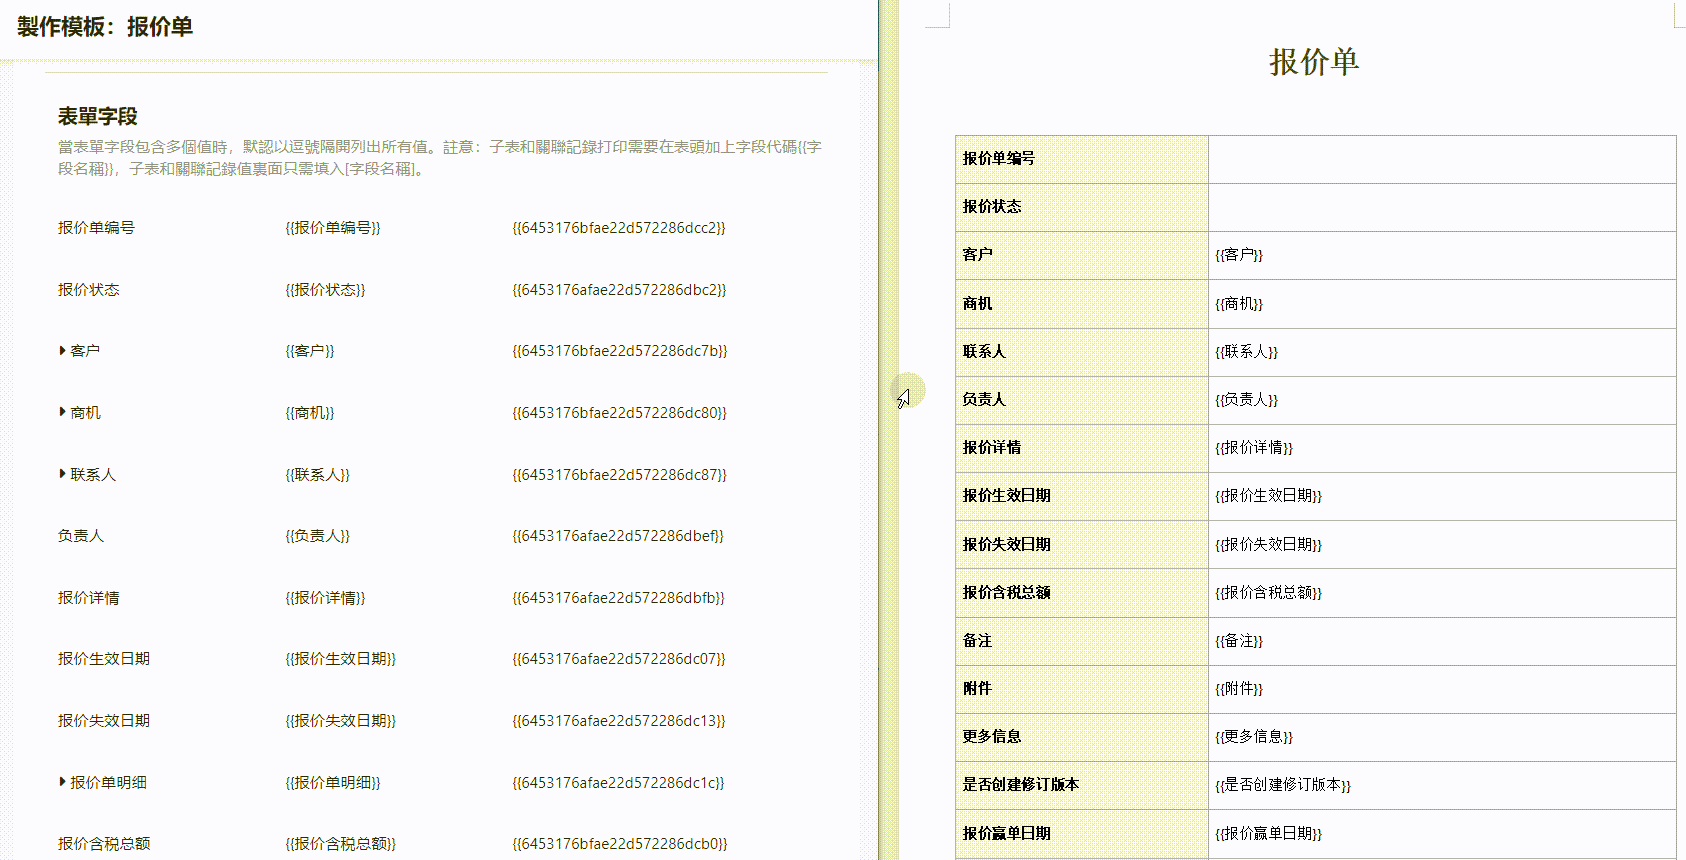
Task: Click the {{负责人}} placeholder in the document table
Action: [1247, 400]
